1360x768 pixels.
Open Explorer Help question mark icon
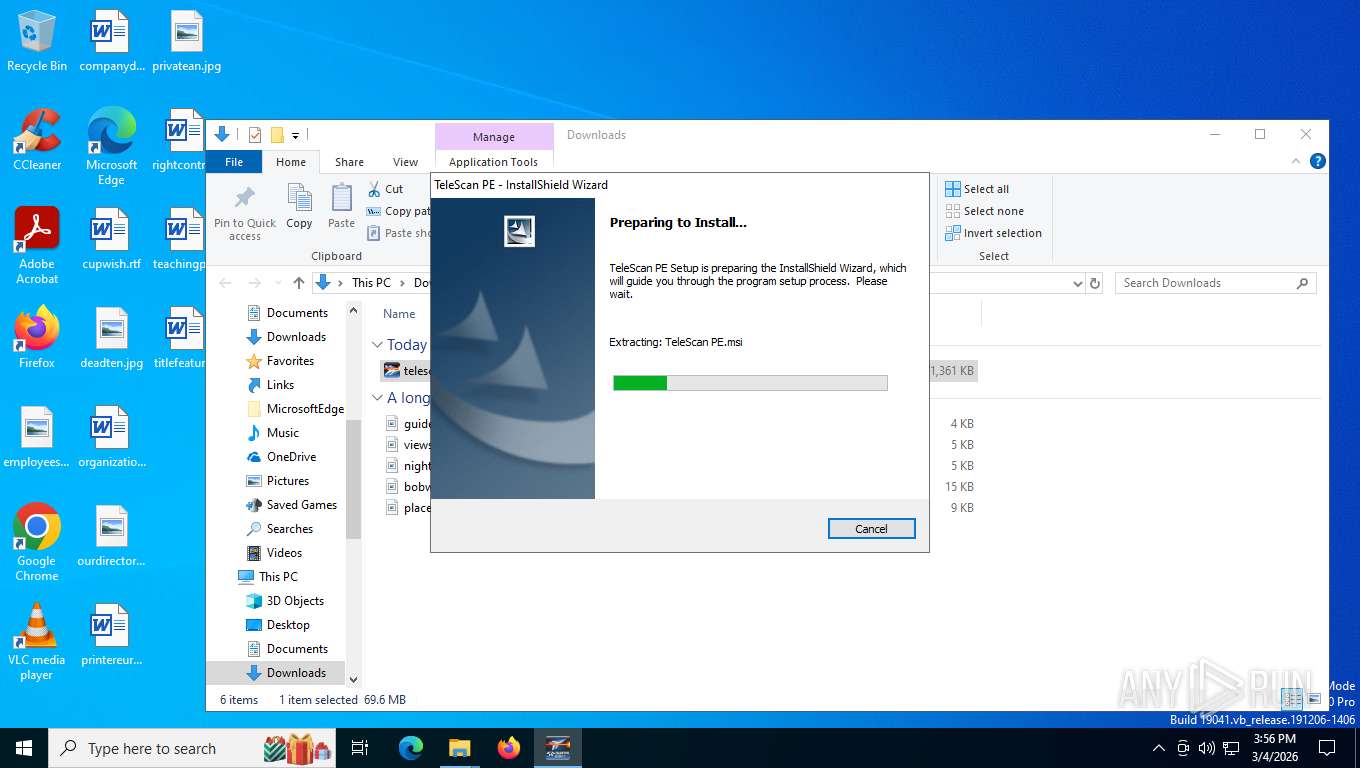[1318, 161]
